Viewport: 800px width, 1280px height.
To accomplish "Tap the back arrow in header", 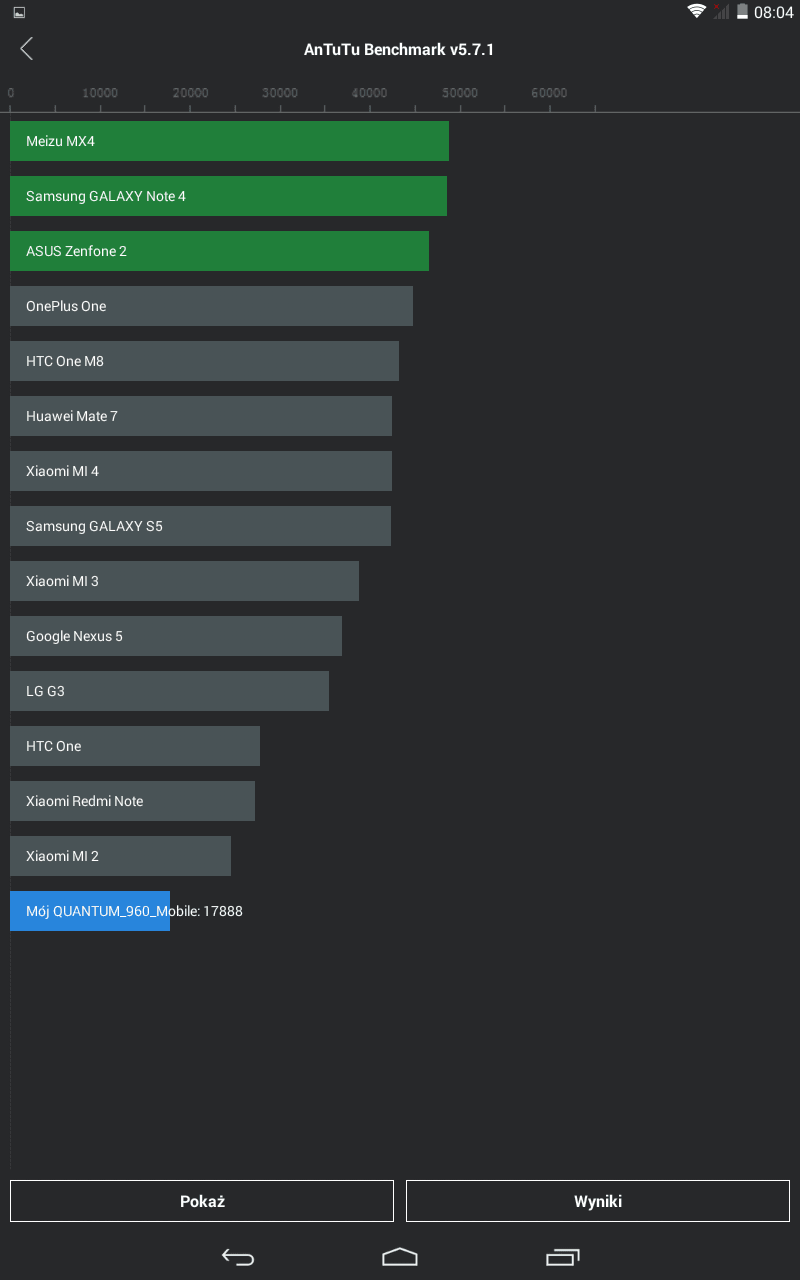I will click(27, 49).
